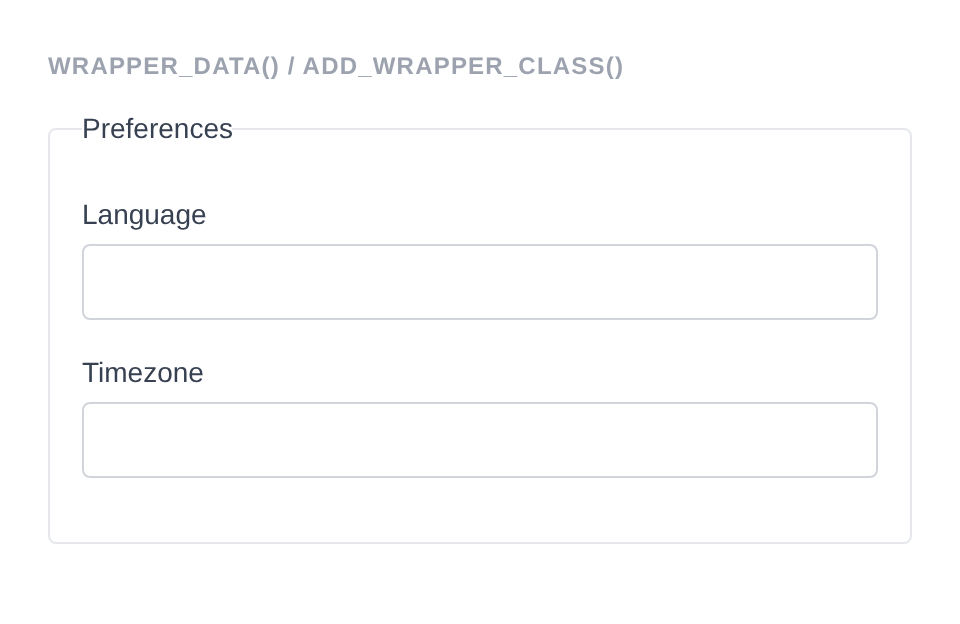Click the page heading above the form

click(x=336, y=66)
